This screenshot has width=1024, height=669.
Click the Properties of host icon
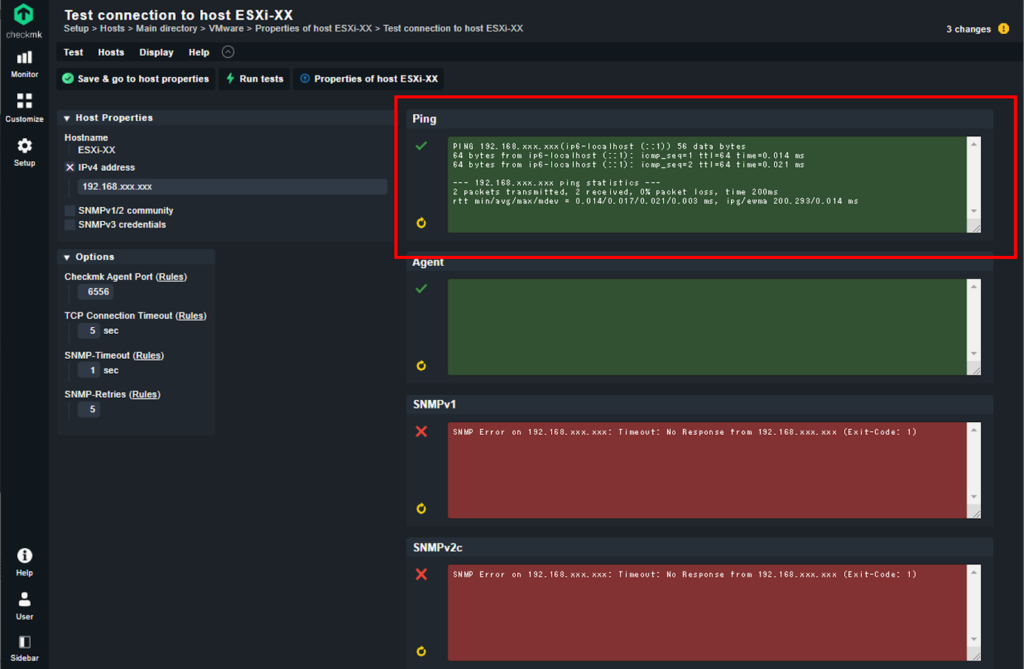click(x=305, y=78)
